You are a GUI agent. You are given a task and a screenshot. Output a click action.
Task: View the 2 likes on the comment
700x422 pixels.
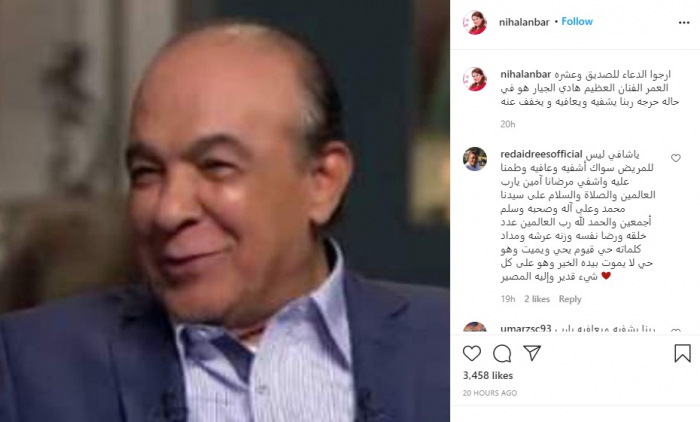point(537,299)
